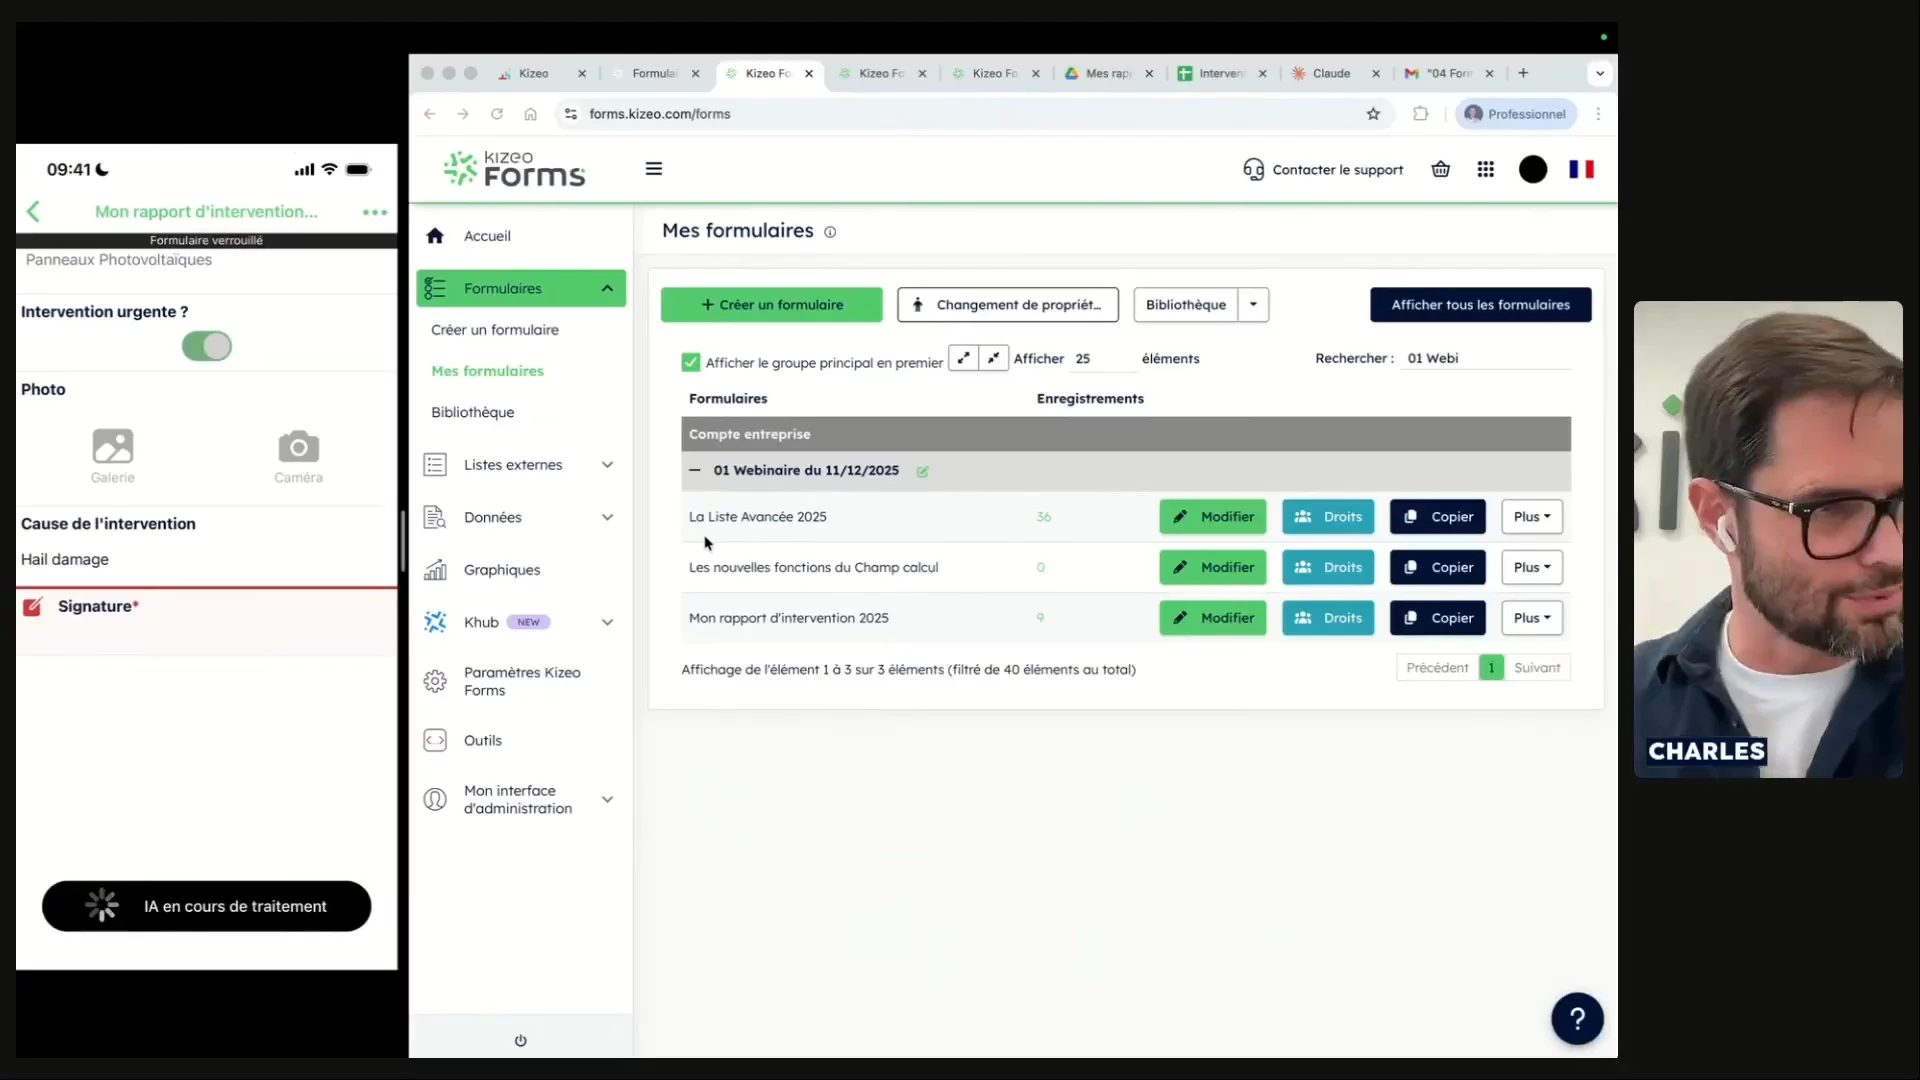Open the Gallery photo picker icon

112,447
